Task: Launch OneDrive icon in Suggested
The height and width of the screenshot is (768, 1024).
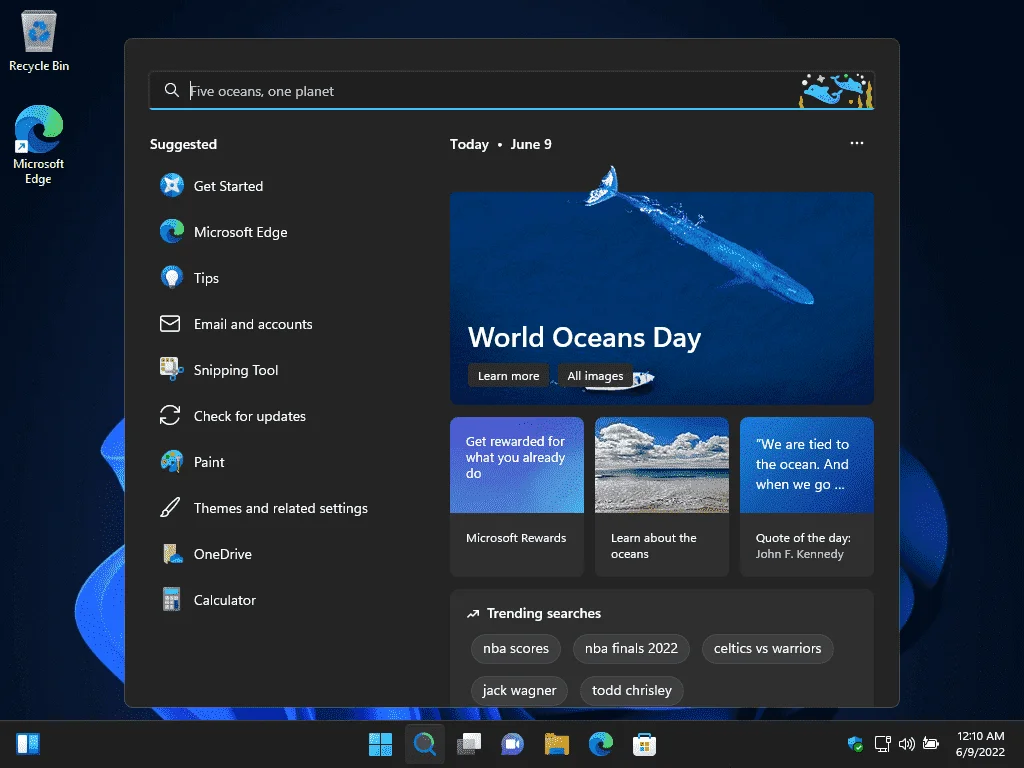Action: click(x=172, y=554)
